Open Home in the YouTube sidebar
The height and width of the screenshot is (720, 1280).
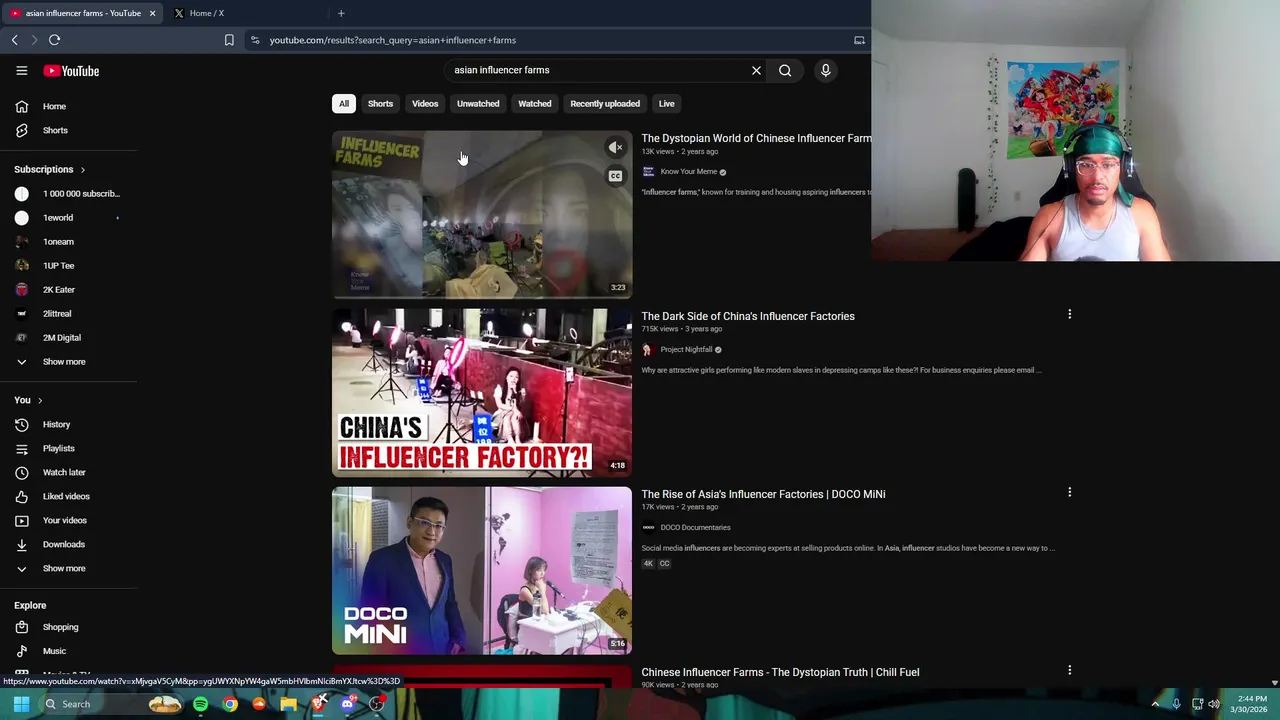pos(54,106)
